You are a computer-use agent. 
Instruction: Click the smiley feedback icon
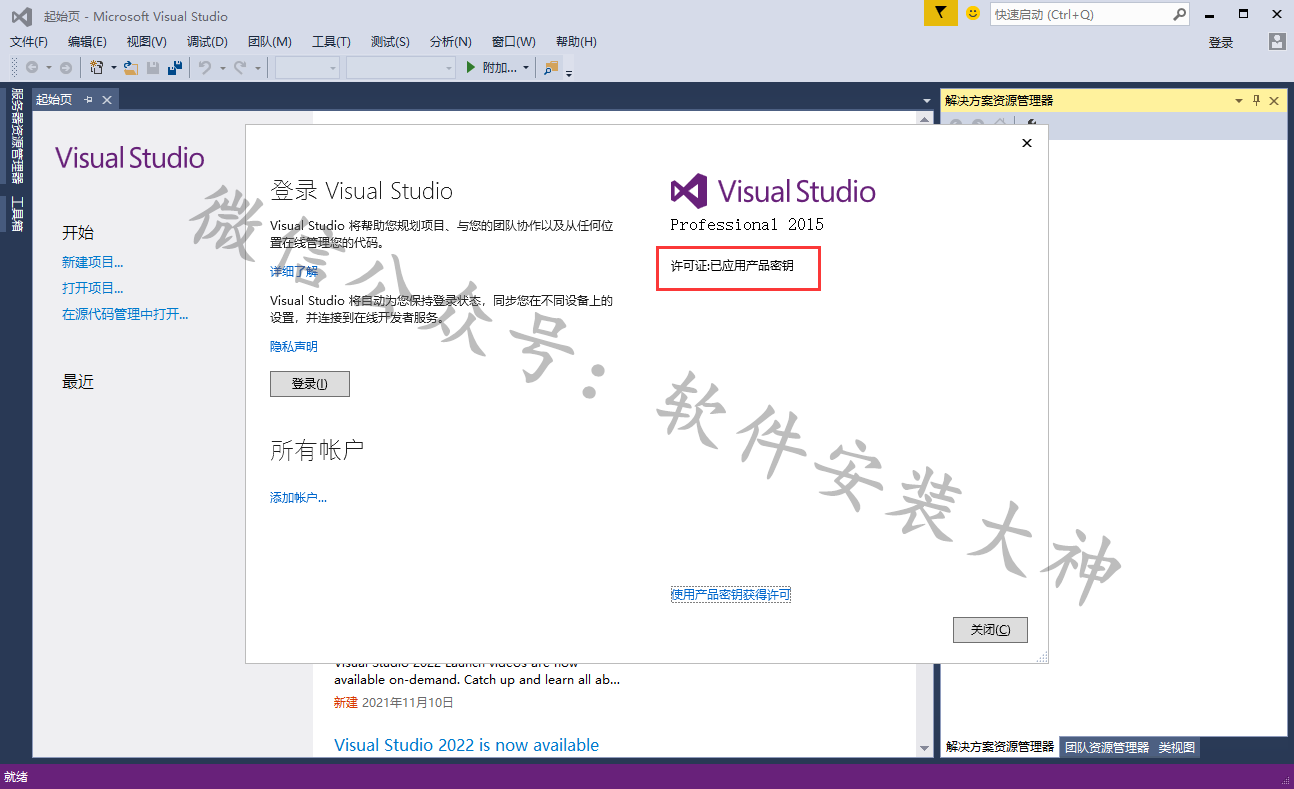click(972, 13)
